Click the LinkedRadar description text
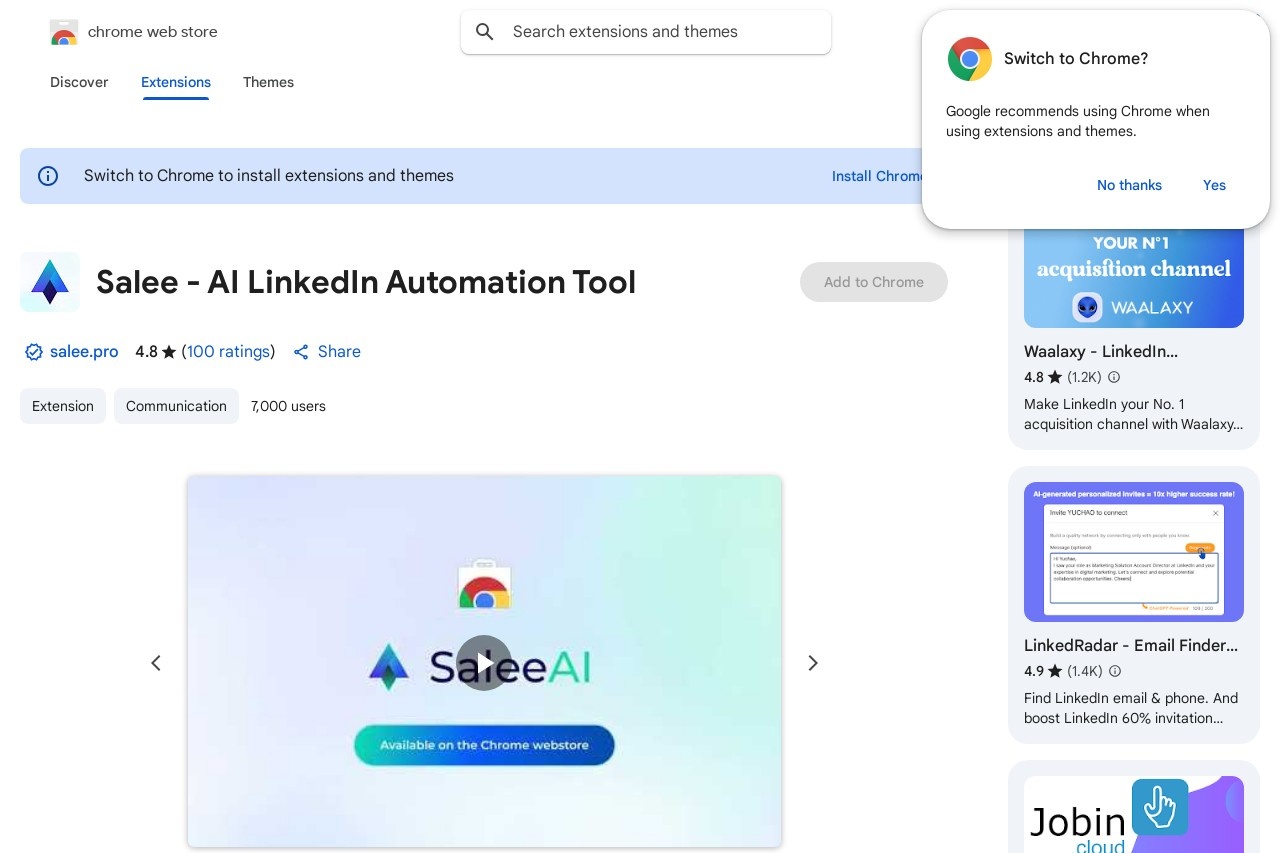The image size is (1280, 853). [x=1131, y=708]
